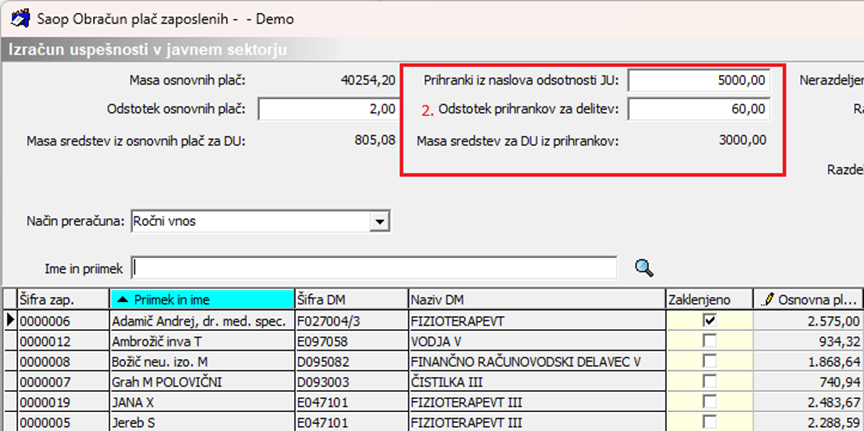Click the Masa sredstev za DU iz prihrankov value 3000,00
This screenshot has width=864, height=431.
742,141
